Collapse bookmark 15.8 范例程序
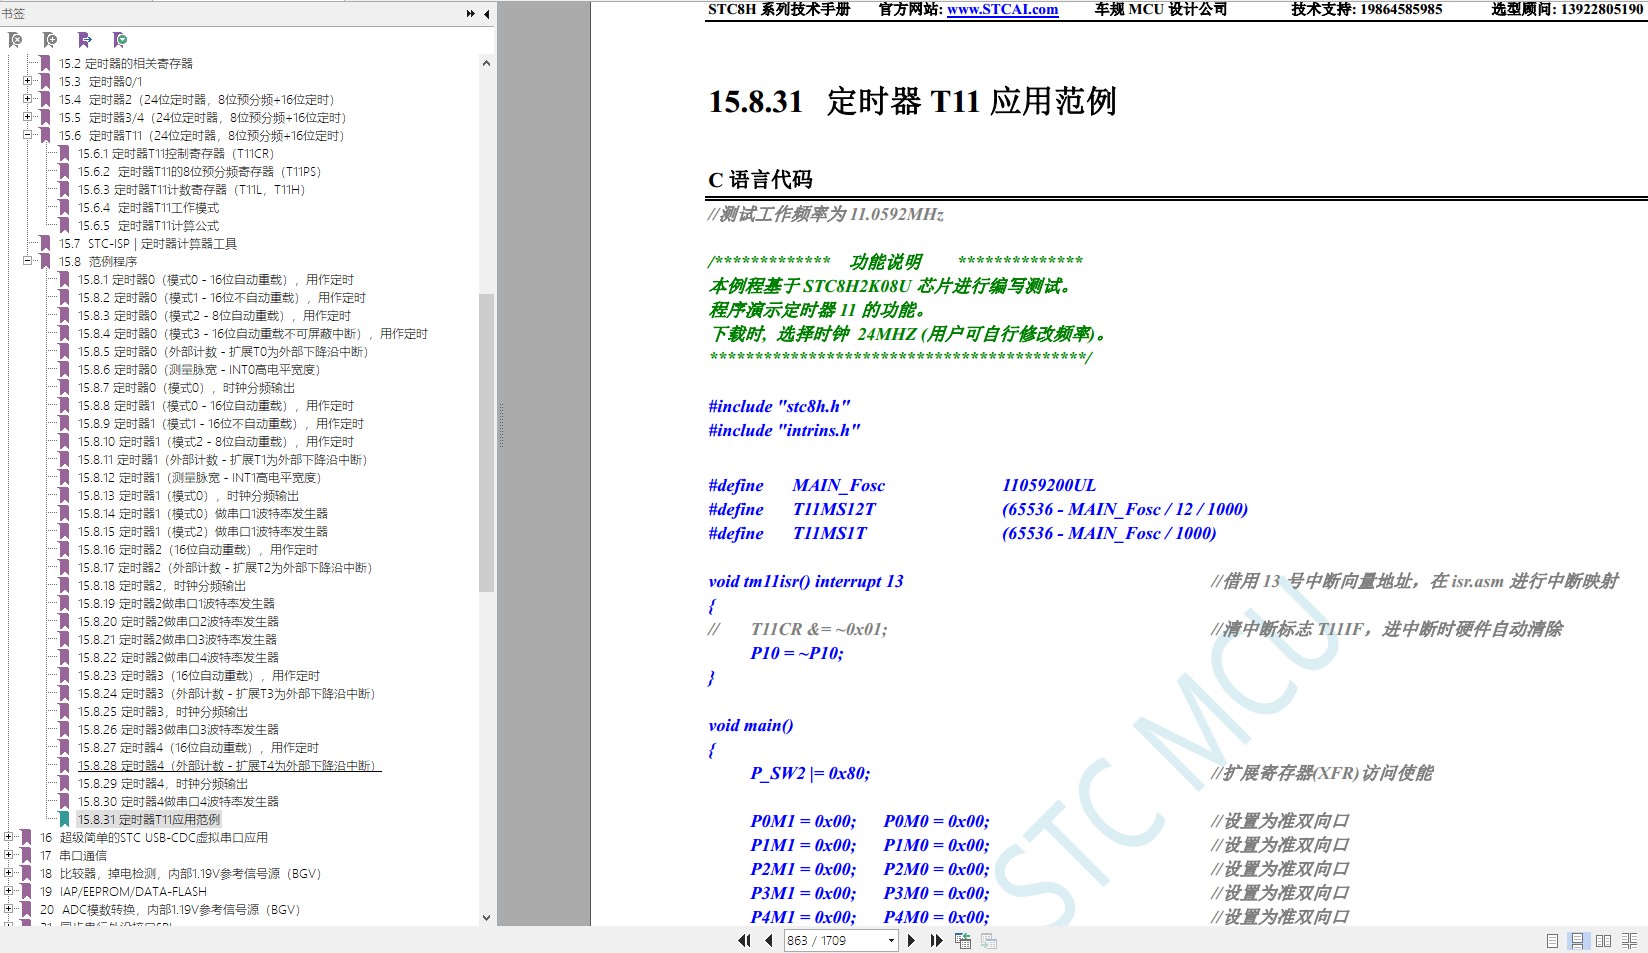This screenshot has height=953, width=1648. [28, 261]
